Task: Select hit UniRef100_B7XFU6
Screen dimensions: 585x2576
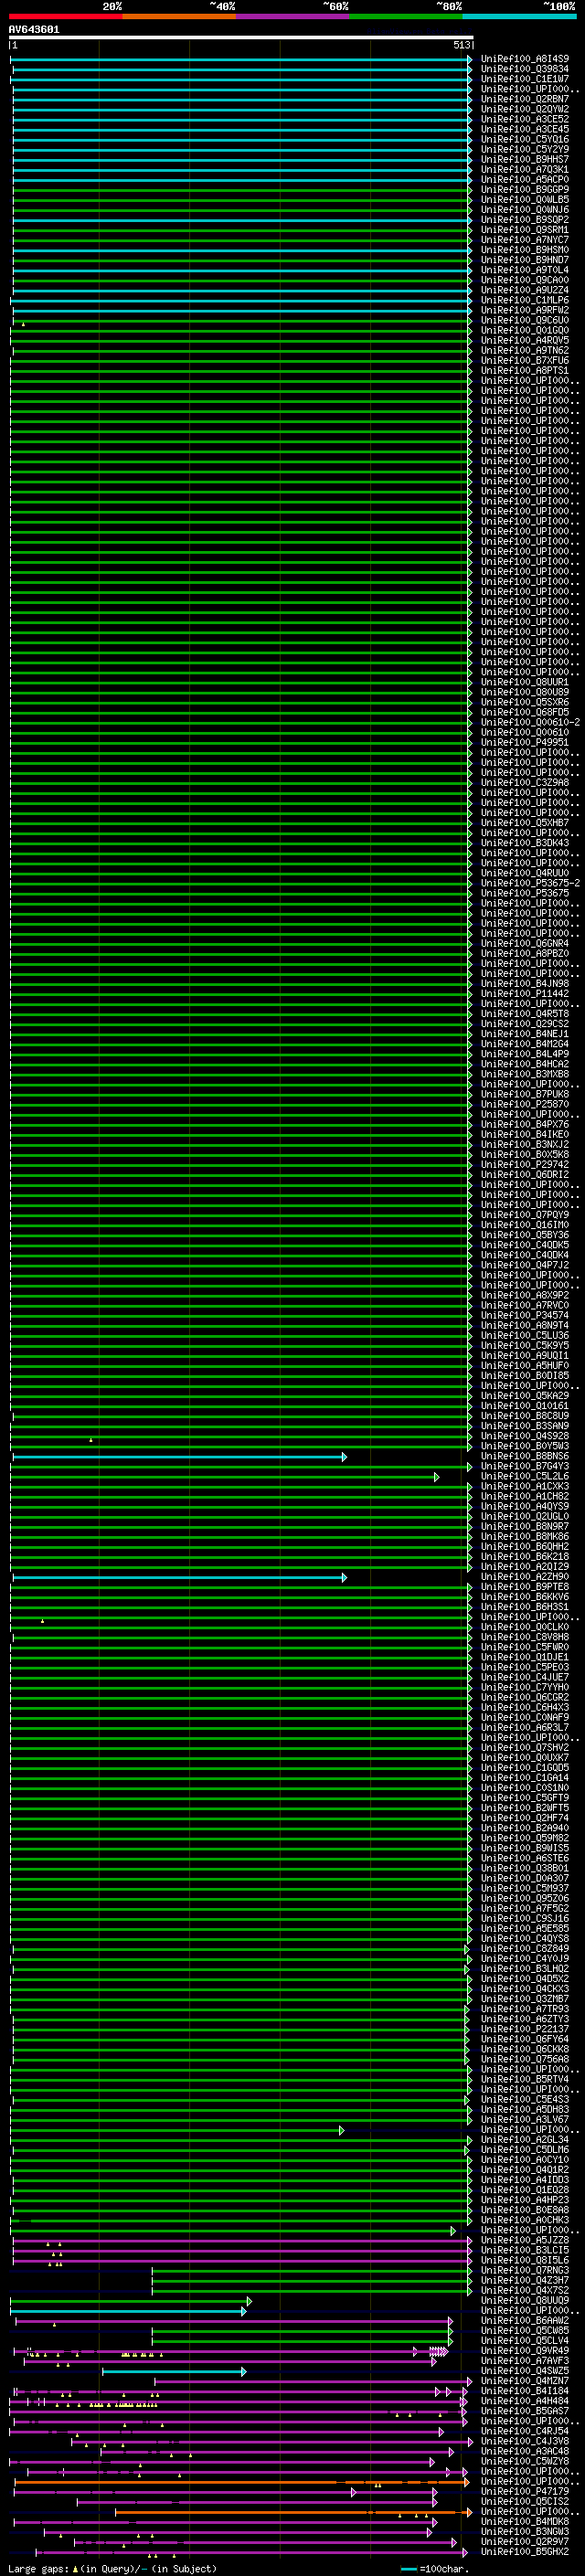Action: pos(524,360)
